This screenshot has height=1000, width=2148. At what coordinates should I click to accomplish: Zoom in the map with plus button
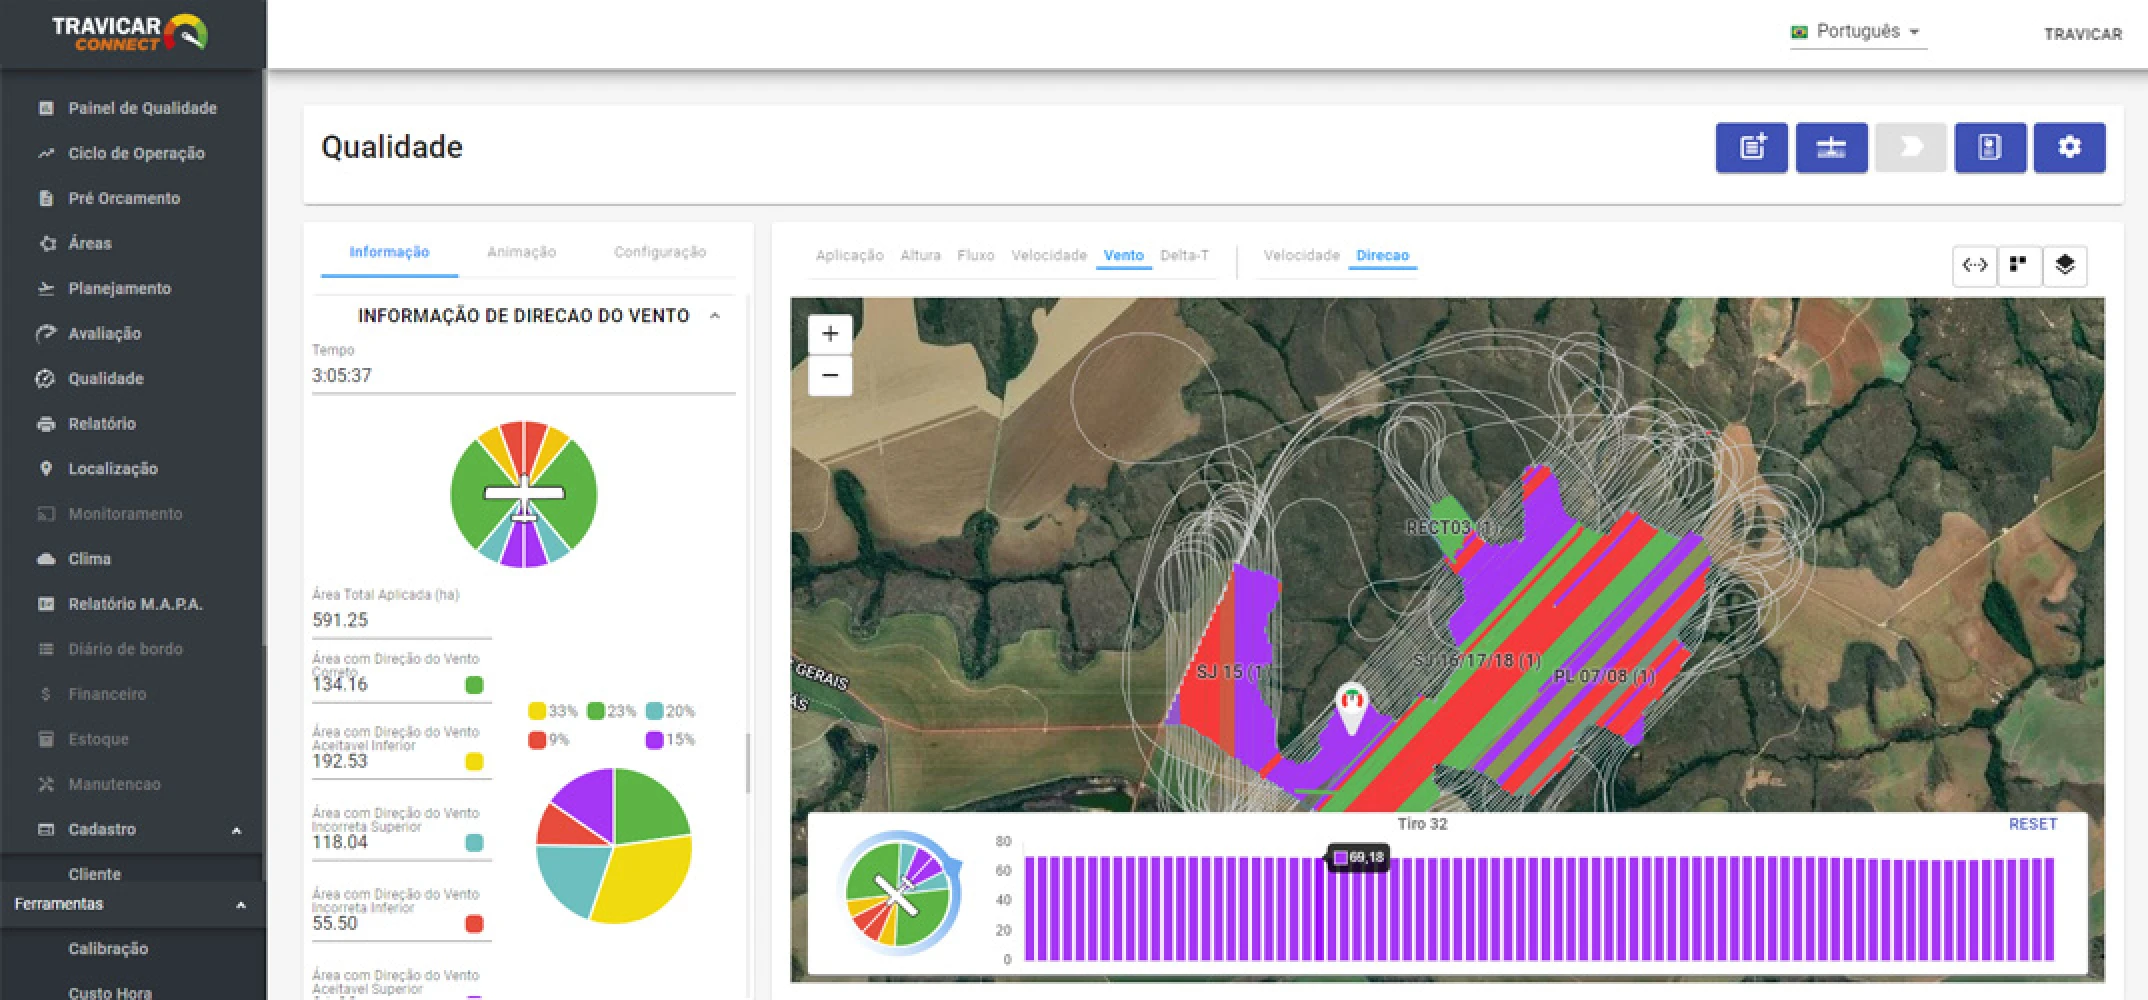point(830,334)
